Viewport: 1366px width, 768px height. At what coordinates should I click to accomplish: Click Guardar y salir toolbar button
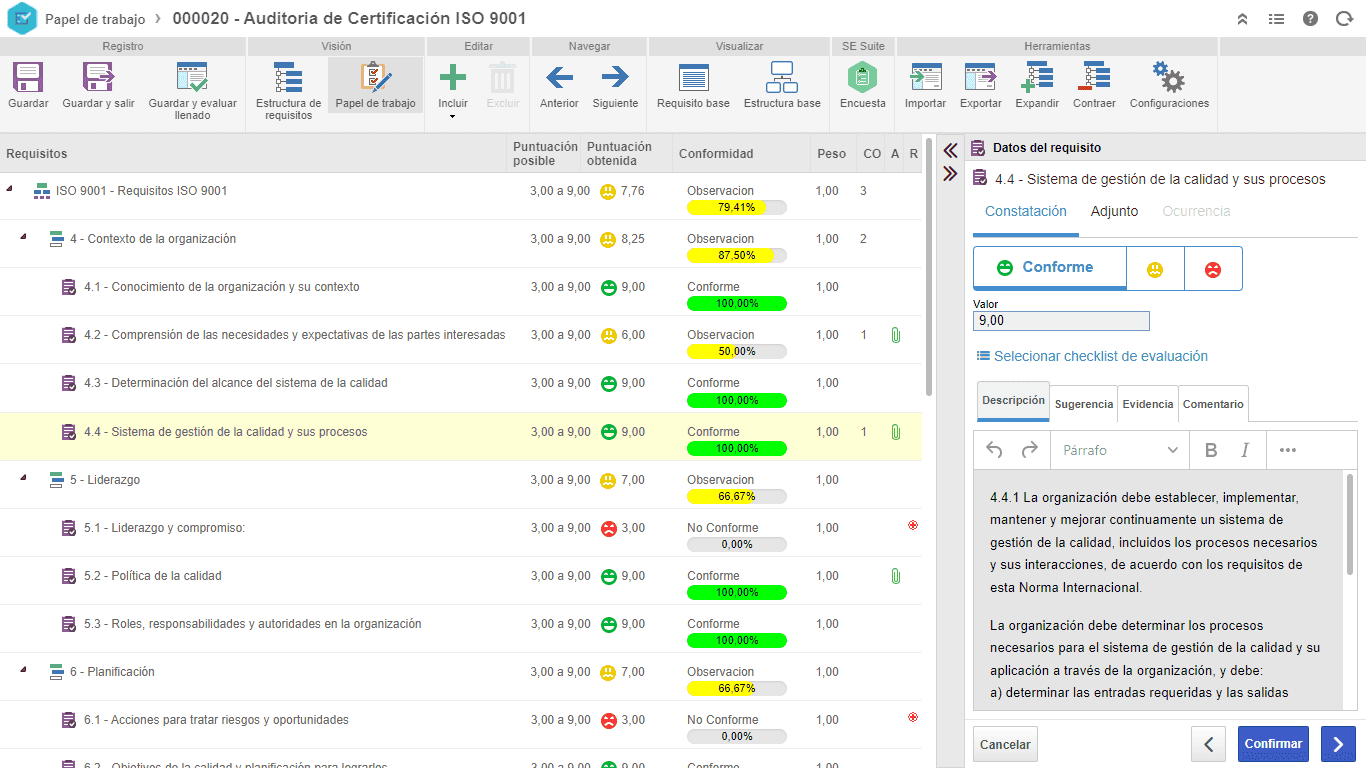click(98, 86)
